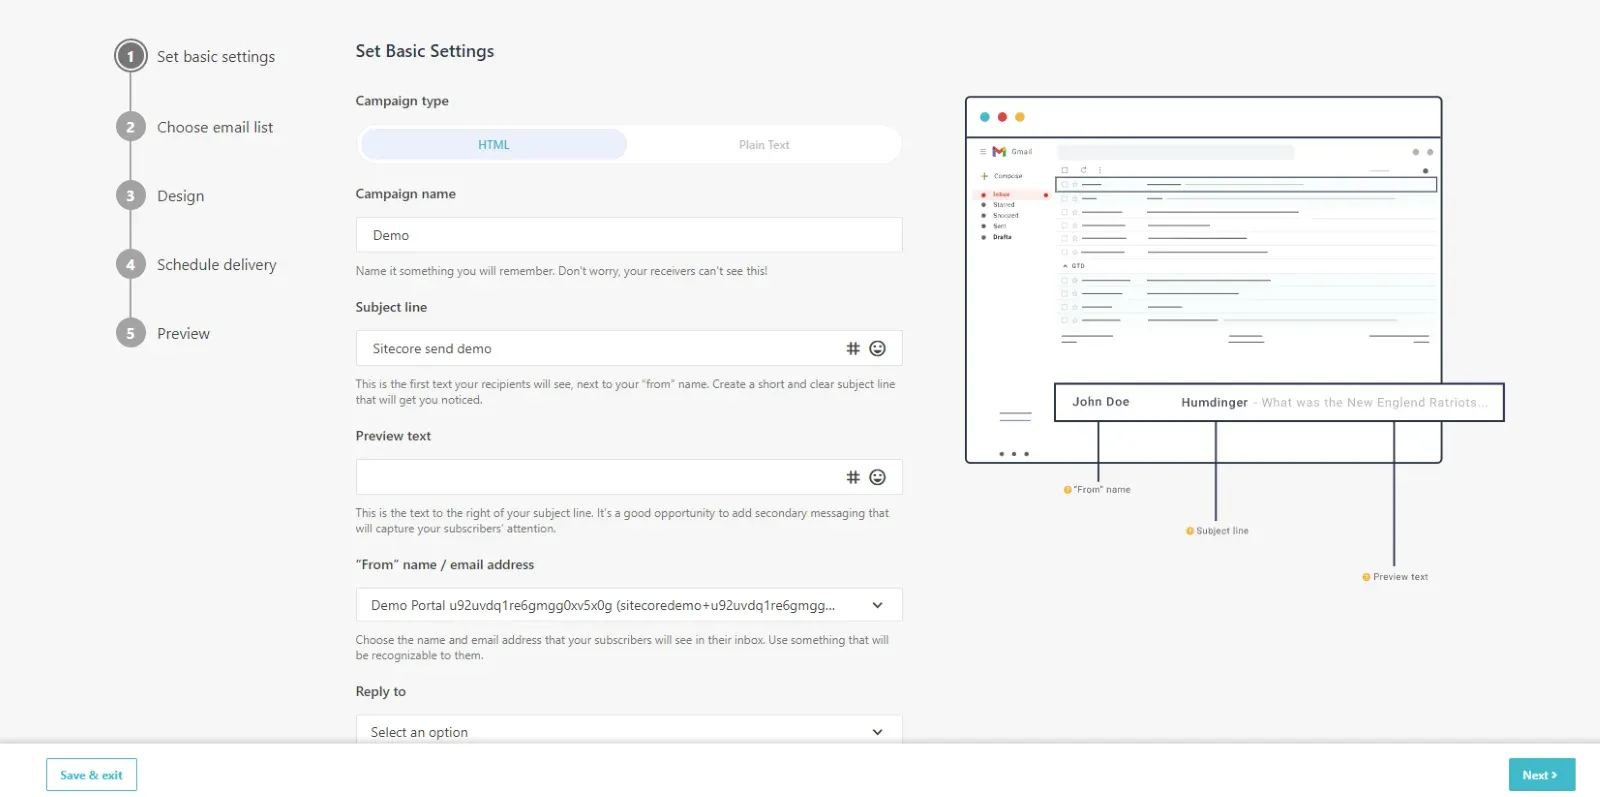Expand the Reply to Select an option dropdown
The width and height of the screenshot is (1600, 797).
629,730
